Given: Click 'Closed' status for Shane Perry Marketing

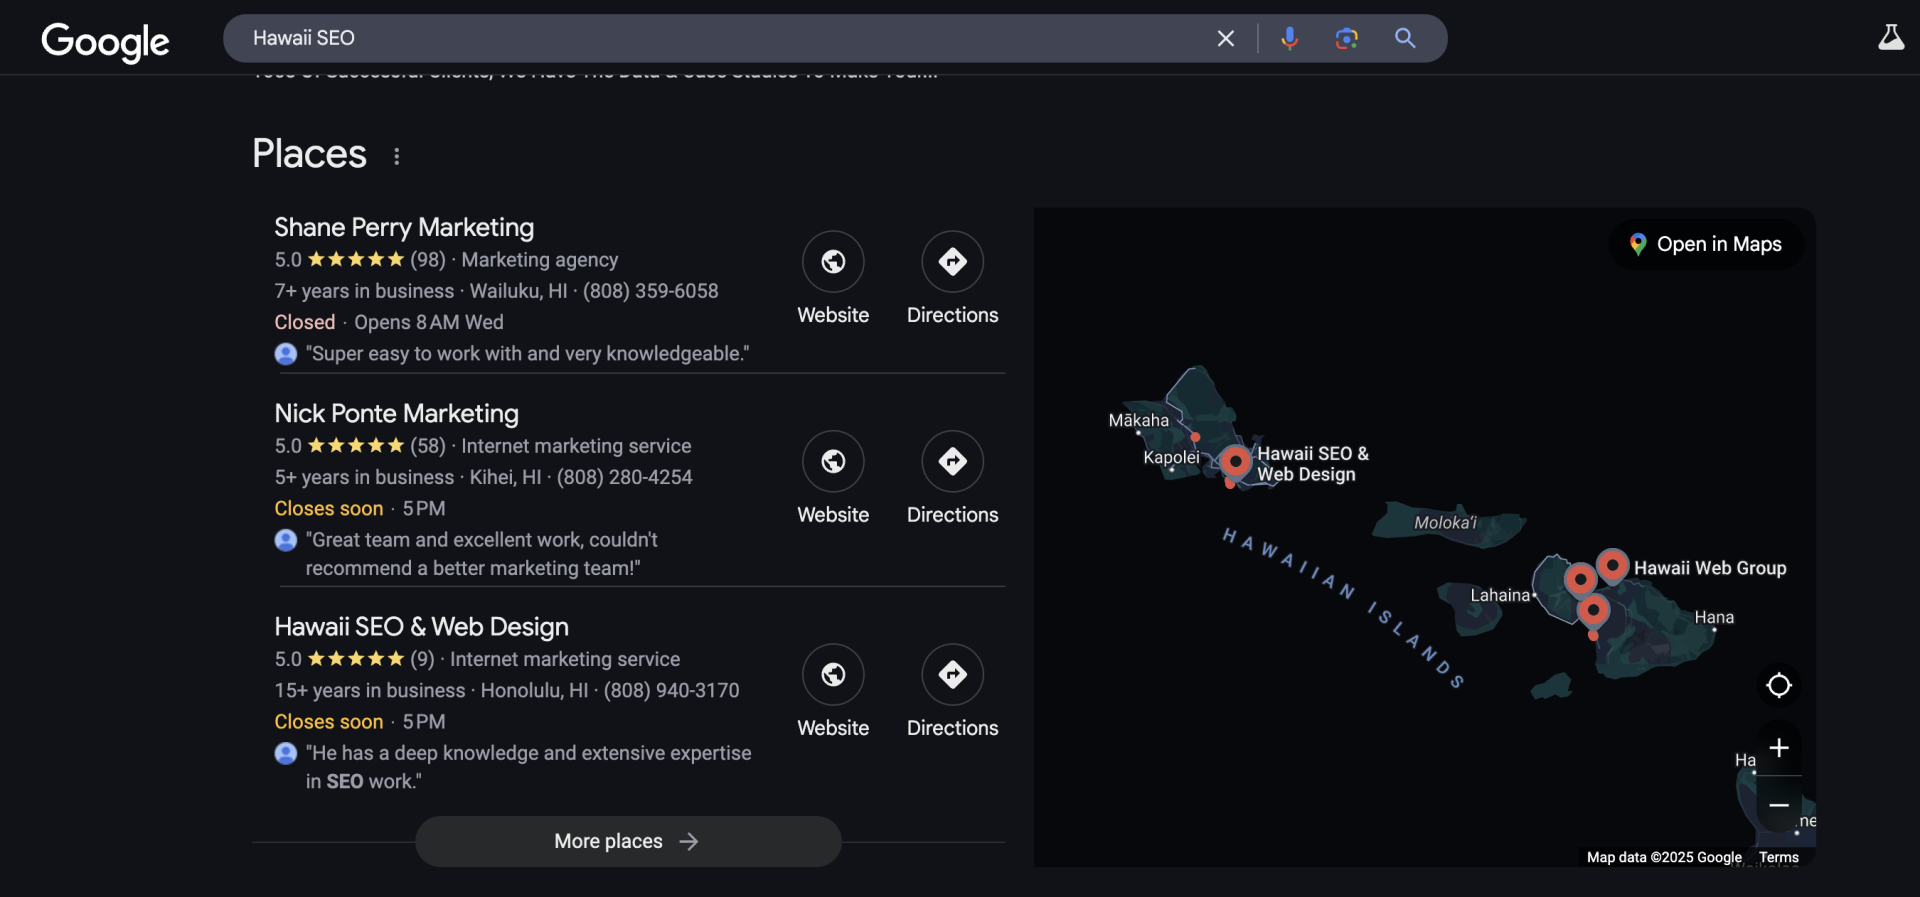Looking at the screenshot, I should [x=305, y=322].
